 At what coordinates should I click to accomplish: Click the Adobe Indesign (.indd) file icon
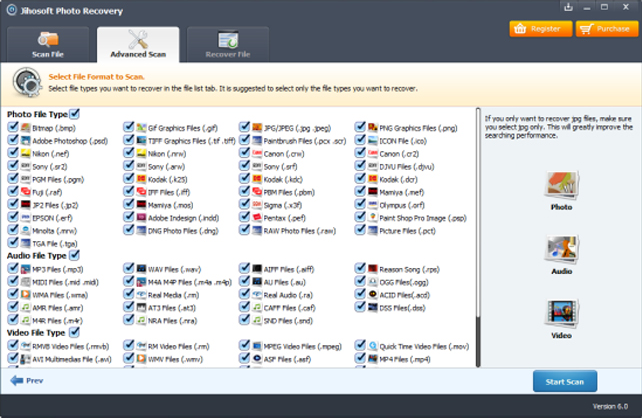point(141,217)
